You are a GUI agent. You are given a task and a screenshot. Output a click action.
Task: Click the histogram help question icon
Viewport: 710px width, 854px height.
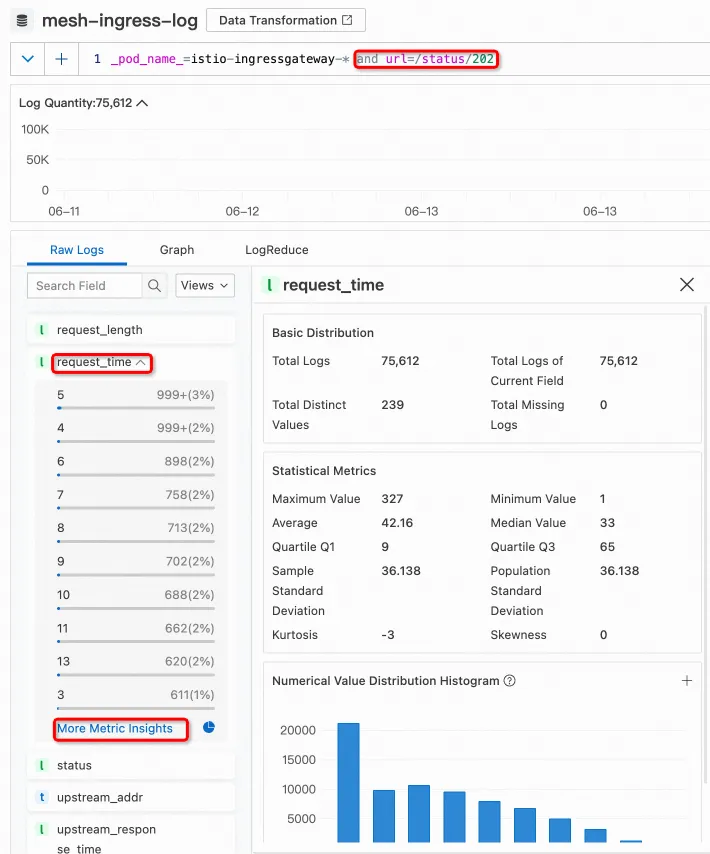tap(510, 681)
